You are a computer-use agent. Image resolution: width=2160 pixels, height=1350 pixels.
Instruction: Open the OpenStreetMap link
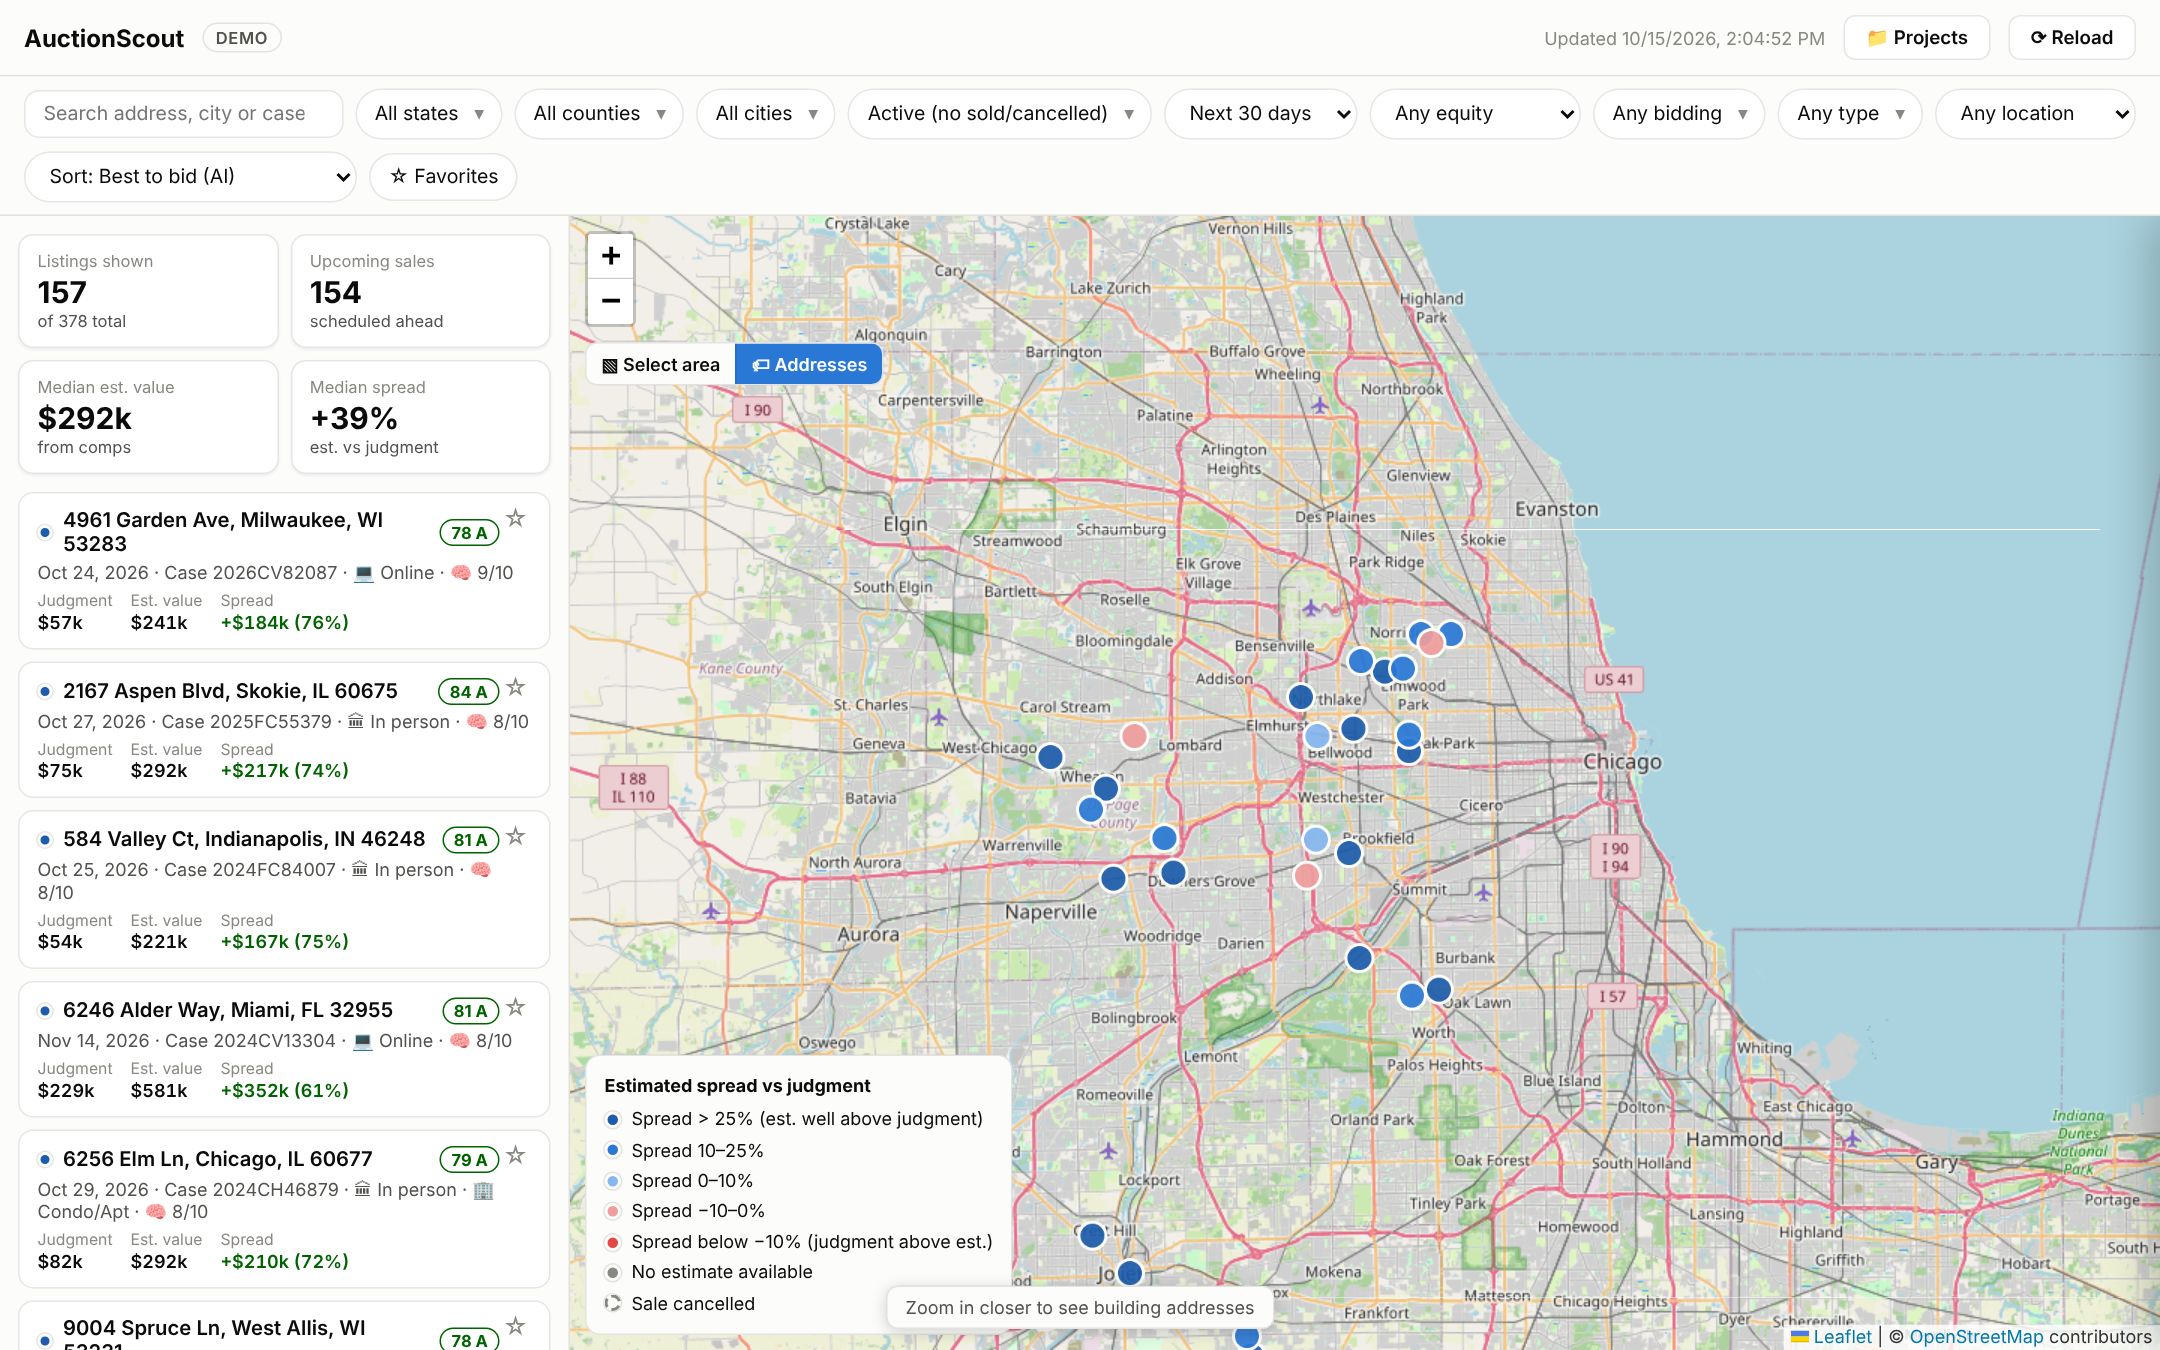click(1977, 1336)
